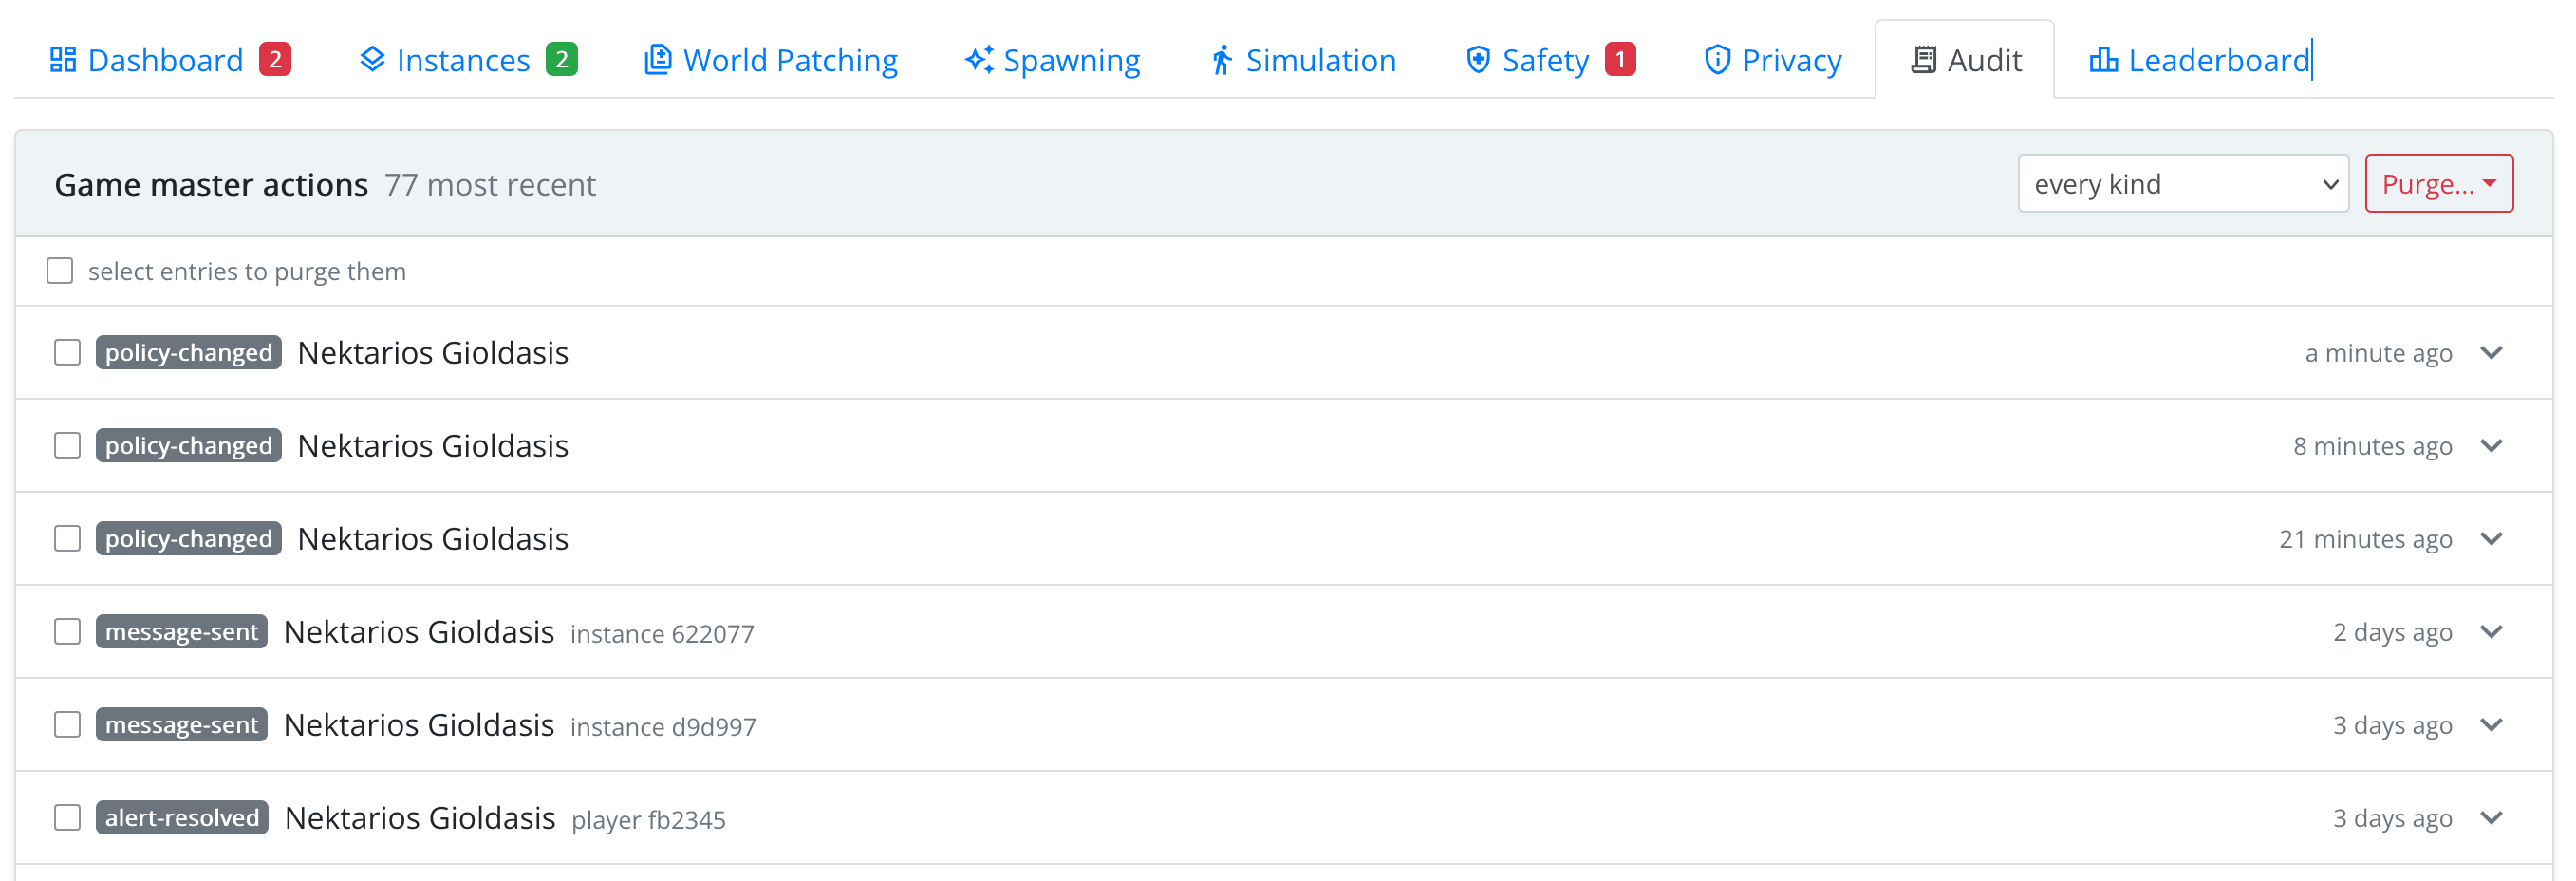
Task: Check the message-sent entry for instance d9d997
Action: [67, 725]
